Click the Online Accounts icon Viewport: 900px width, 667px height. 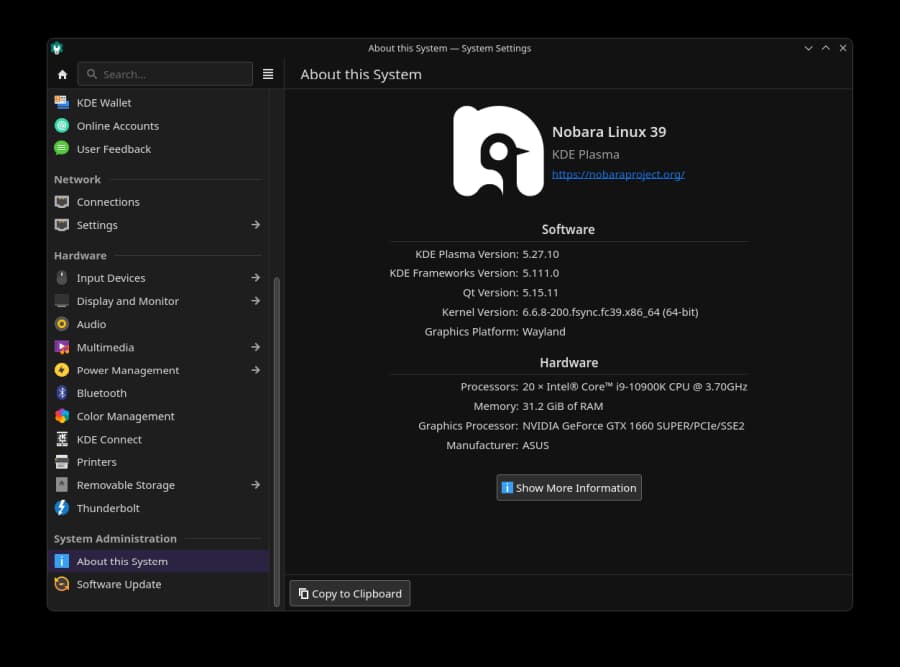click(62, 126)
